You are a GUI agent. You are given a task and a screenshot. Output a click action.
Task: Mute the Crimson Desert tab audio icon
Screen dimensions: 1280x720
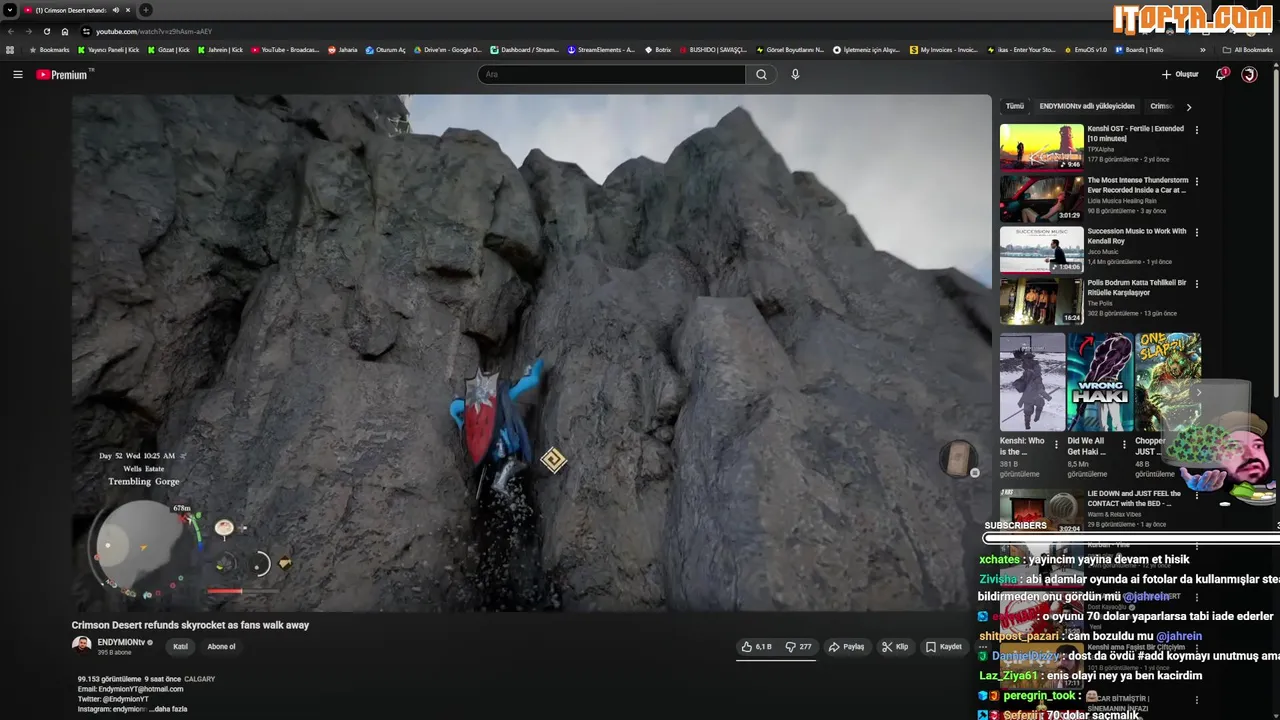[x=115, y=10]
